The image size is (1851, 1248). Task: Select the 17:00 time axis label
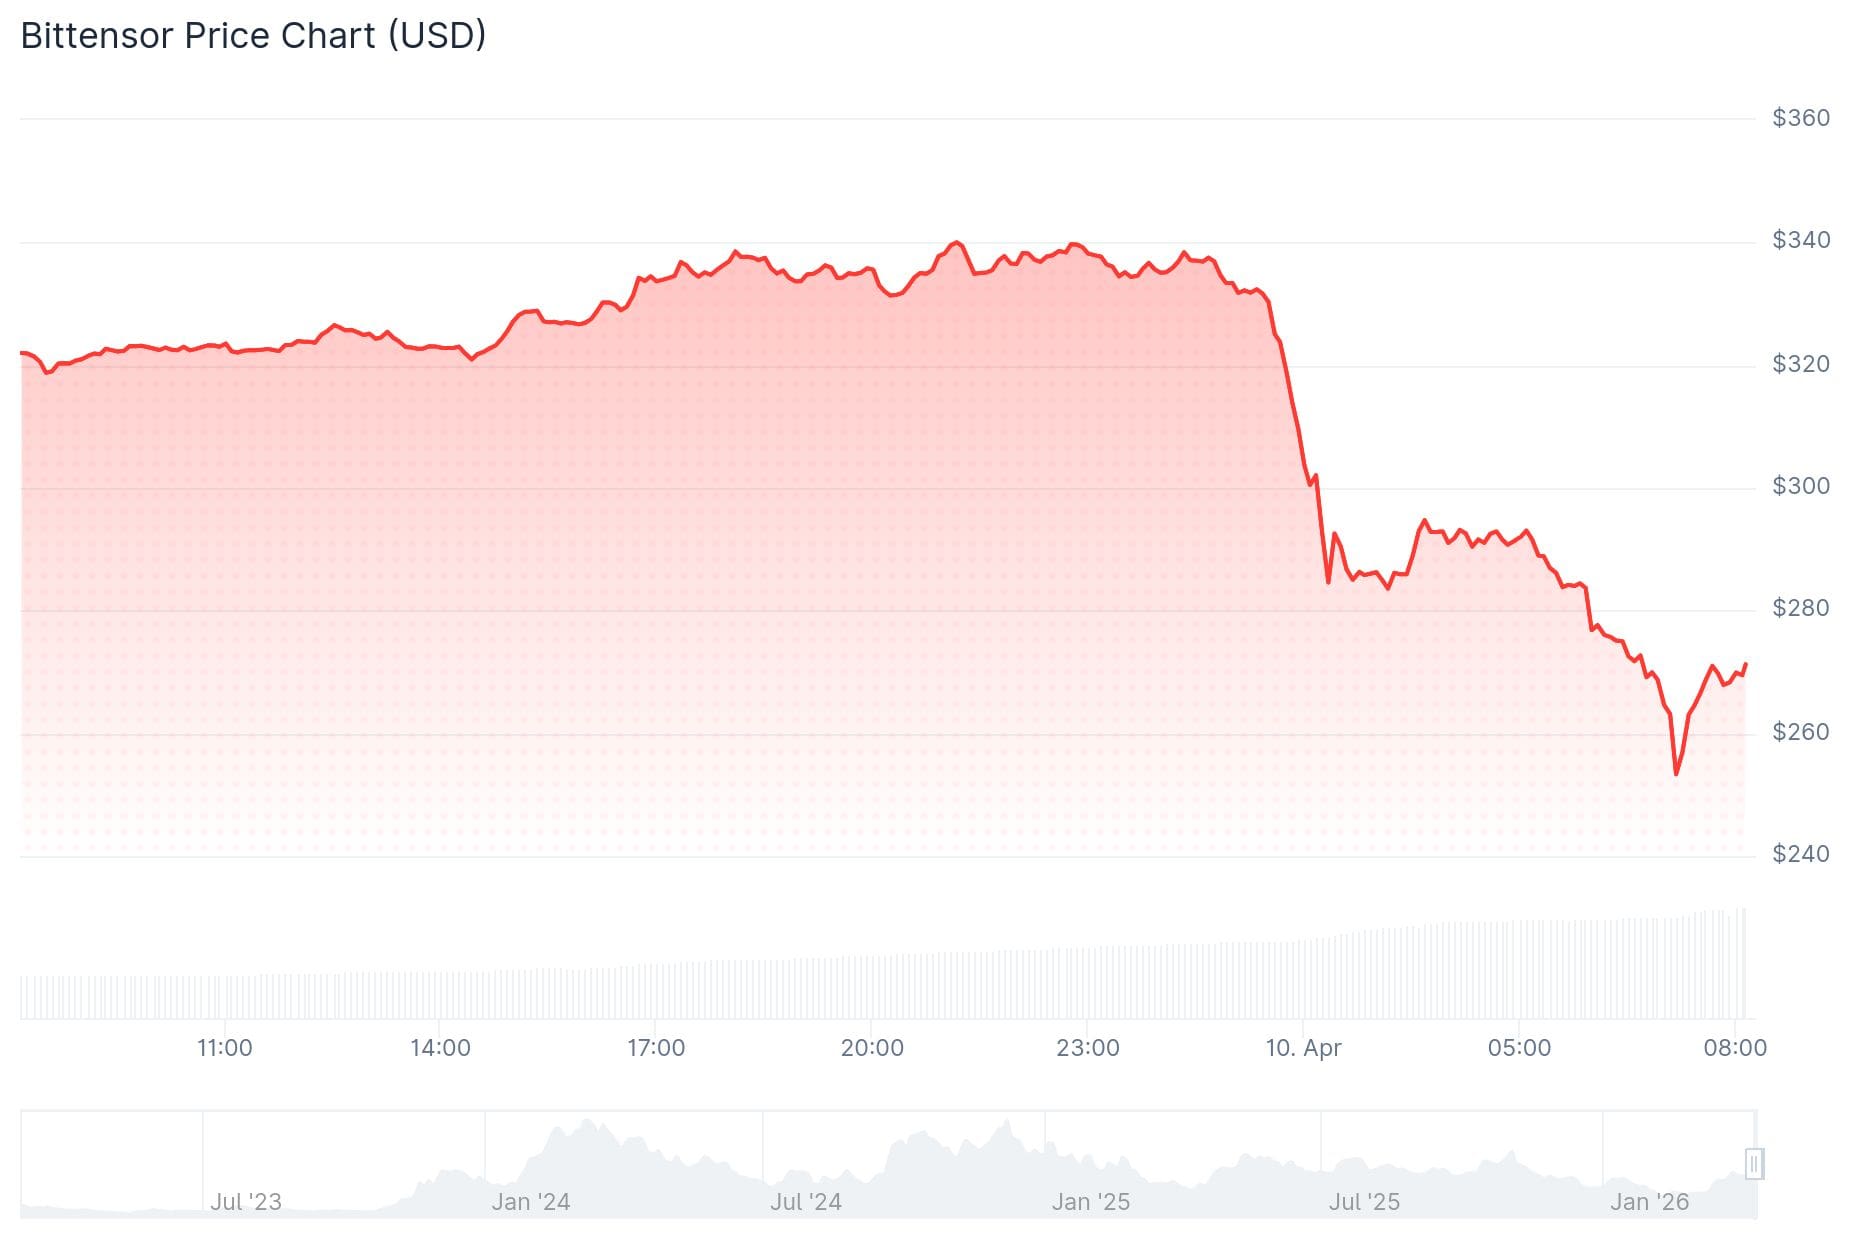pos(656,1048)
